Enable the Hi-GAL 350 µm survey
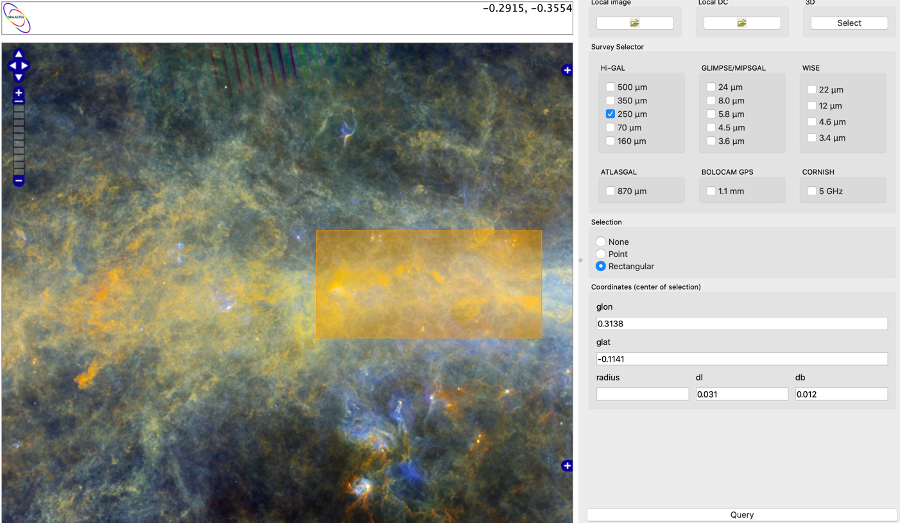This screenshot has height=525, width=902. tap(610, 101)
